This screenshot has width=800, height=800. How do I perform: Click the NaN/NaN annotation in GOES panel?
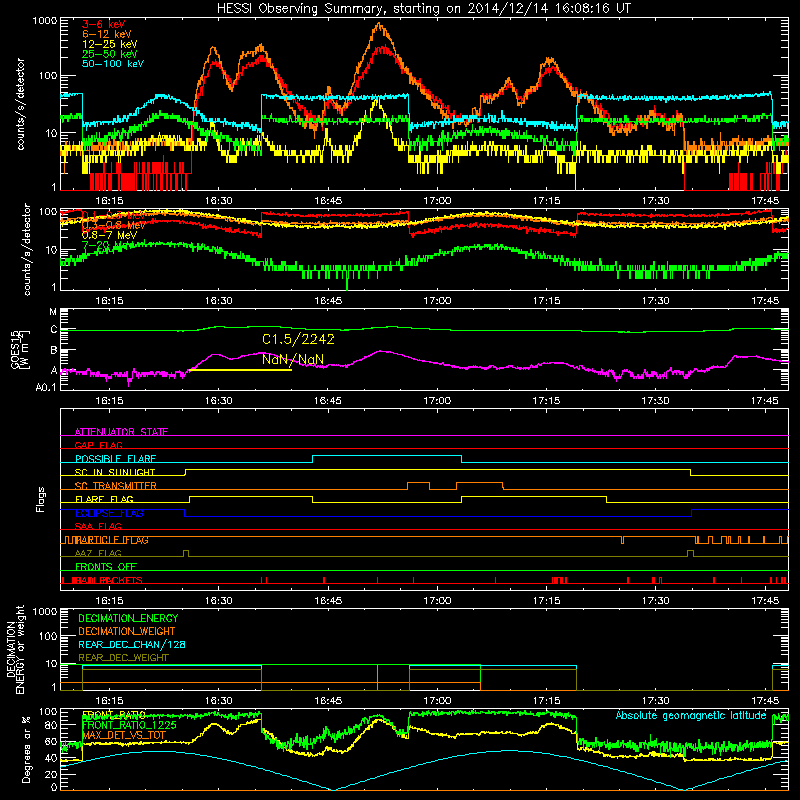coord(293,359)
